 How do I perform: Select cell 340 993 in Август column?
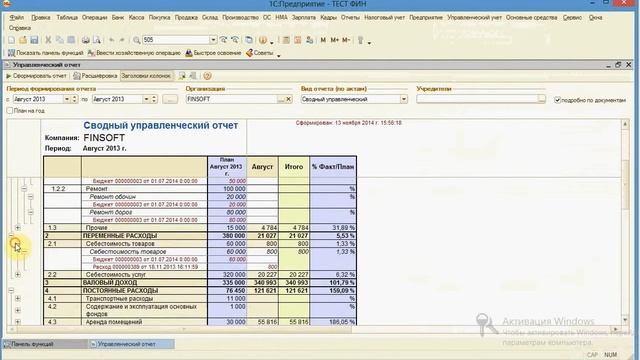[262, 282]
